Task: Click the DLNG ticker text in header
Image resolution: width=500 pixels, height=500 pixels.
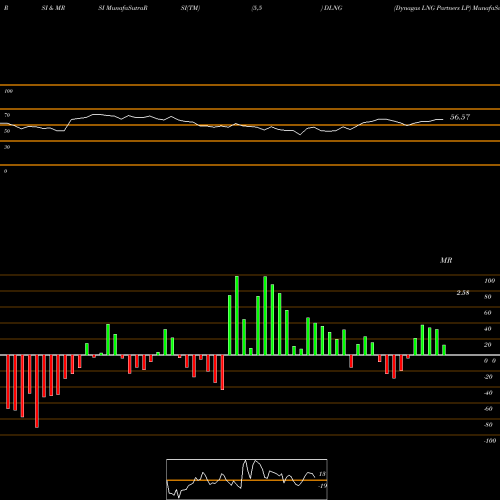Action: (x=333, y=8)
